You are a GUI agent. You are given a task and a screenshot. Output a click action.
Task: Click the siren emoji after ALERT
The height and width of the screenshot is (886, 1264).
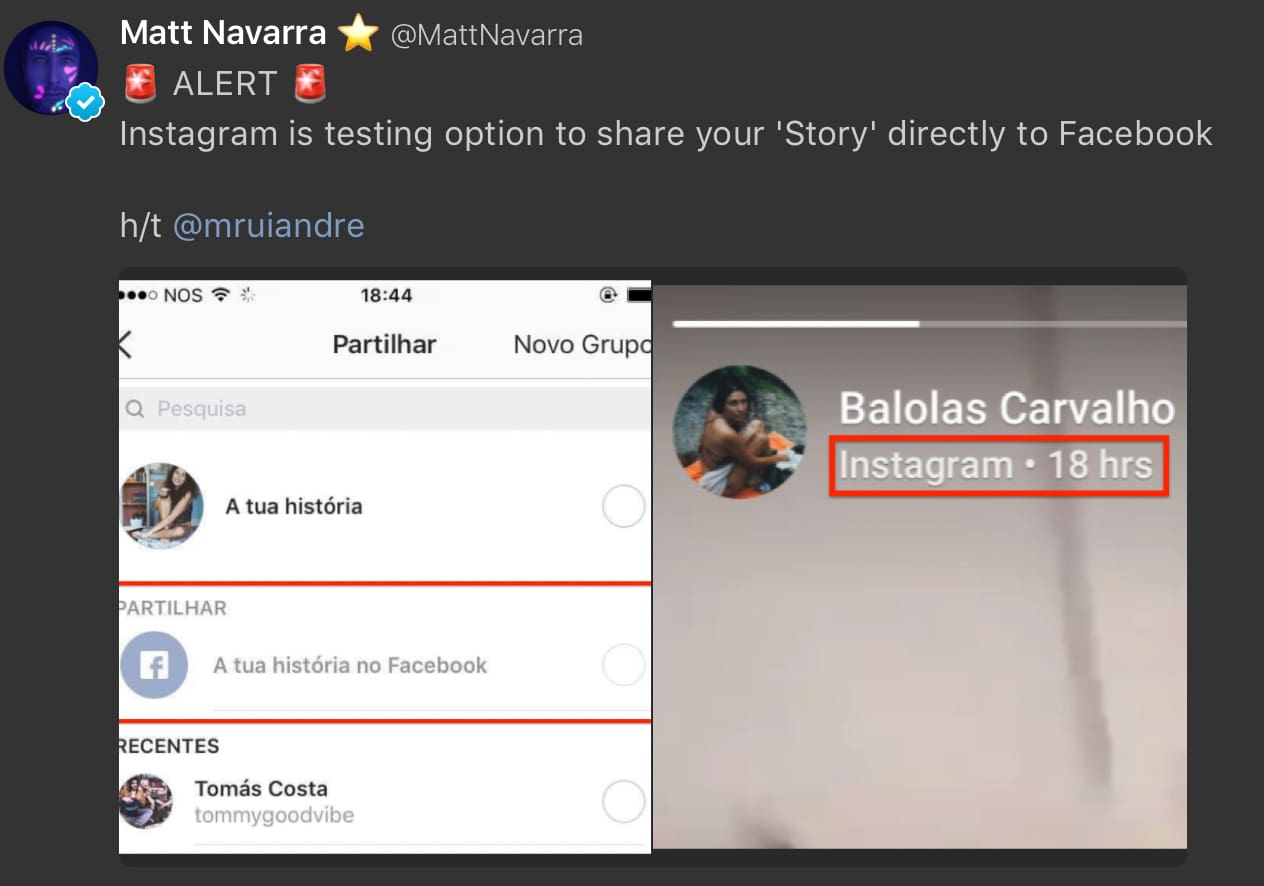(310, 84)
